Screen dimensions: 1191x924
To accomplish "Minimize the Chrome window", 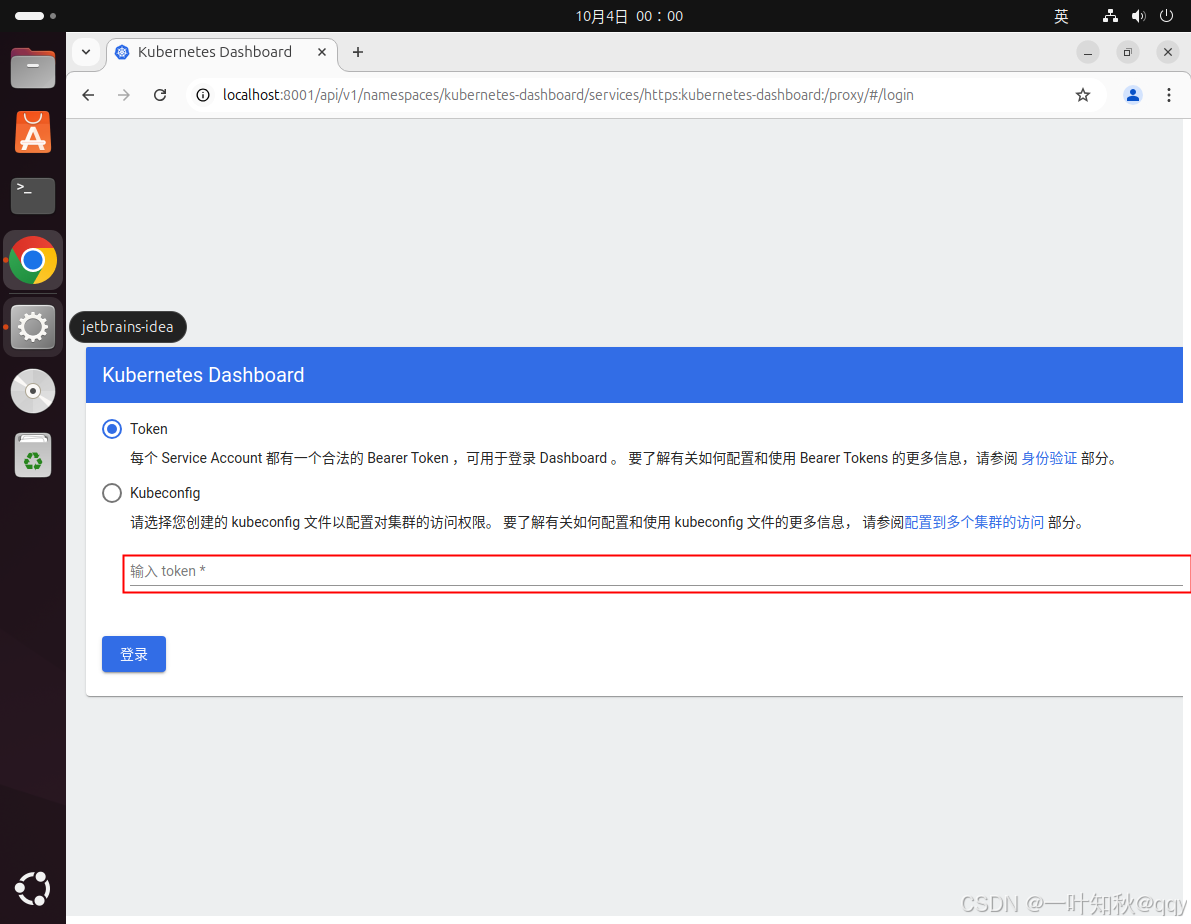I will pyautogui.click(x=1088, y=52).
